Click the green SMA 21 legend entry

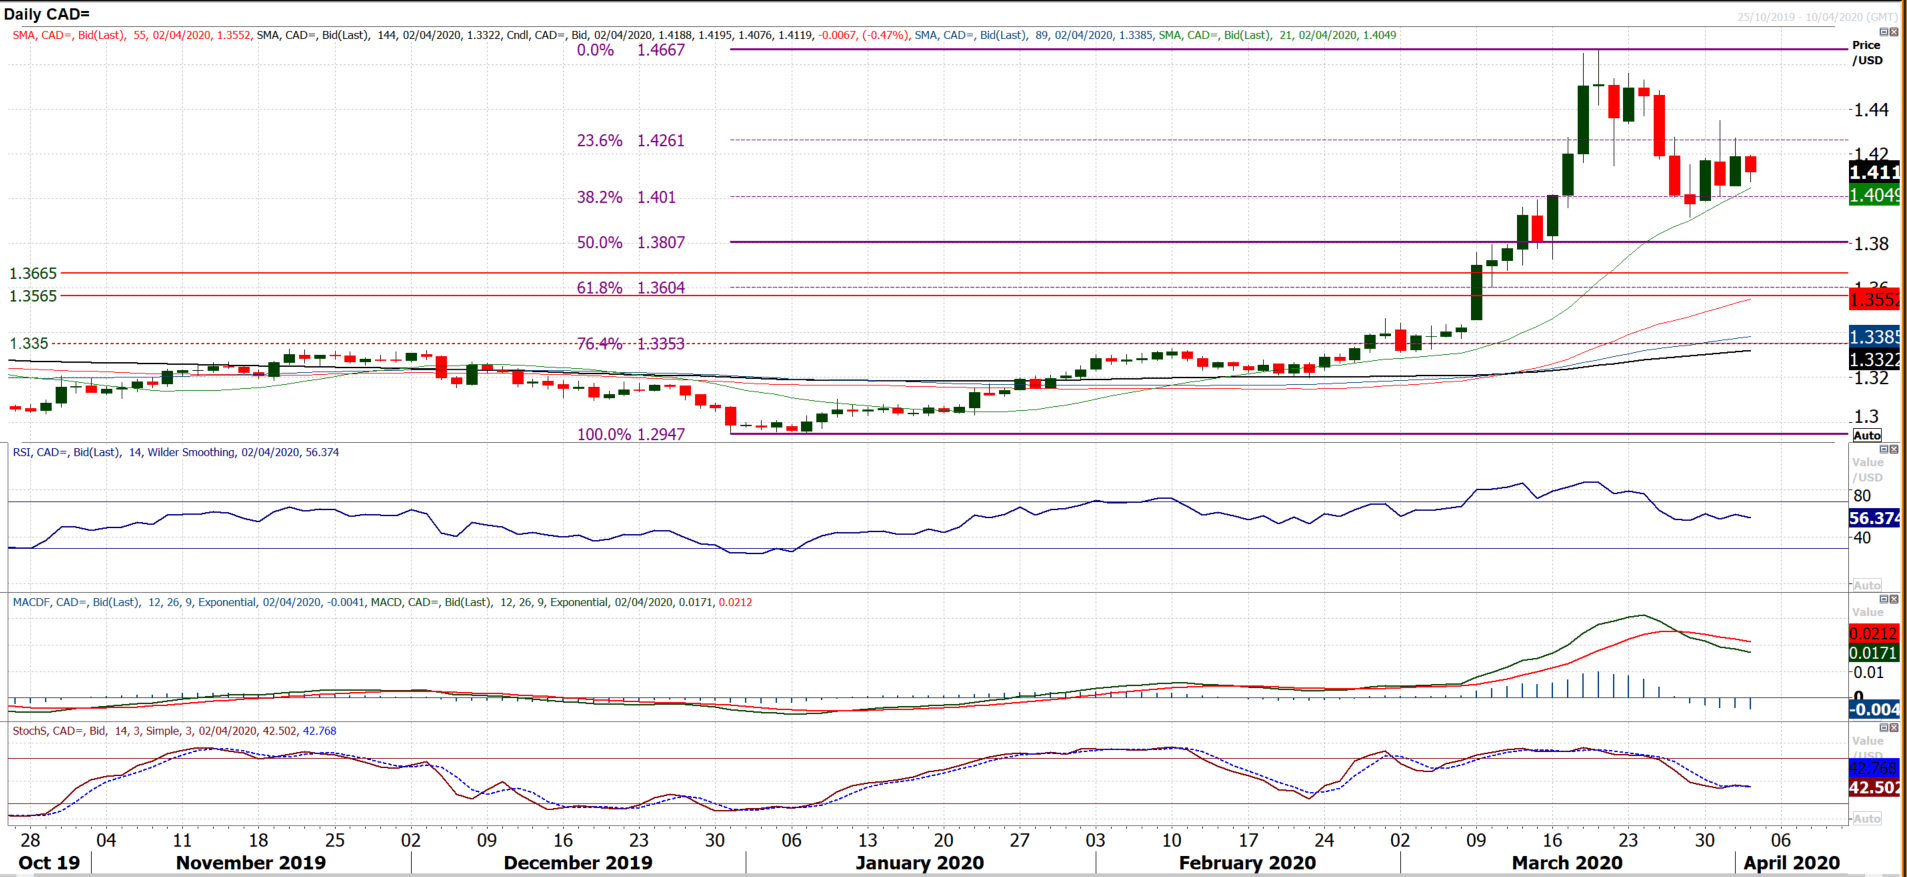pyautogui.click(x=1278, y=35)
